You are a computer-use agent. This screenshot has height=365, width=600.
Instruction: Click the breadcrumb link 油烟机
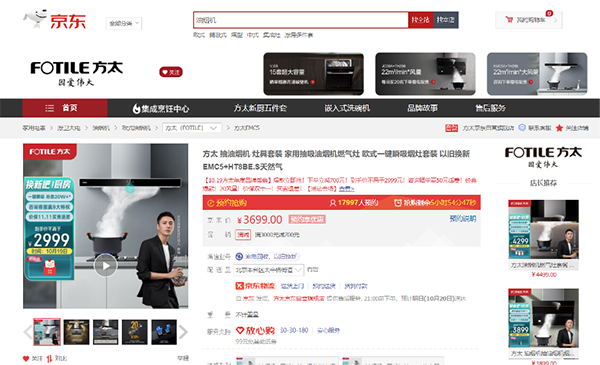pos(101,128)
